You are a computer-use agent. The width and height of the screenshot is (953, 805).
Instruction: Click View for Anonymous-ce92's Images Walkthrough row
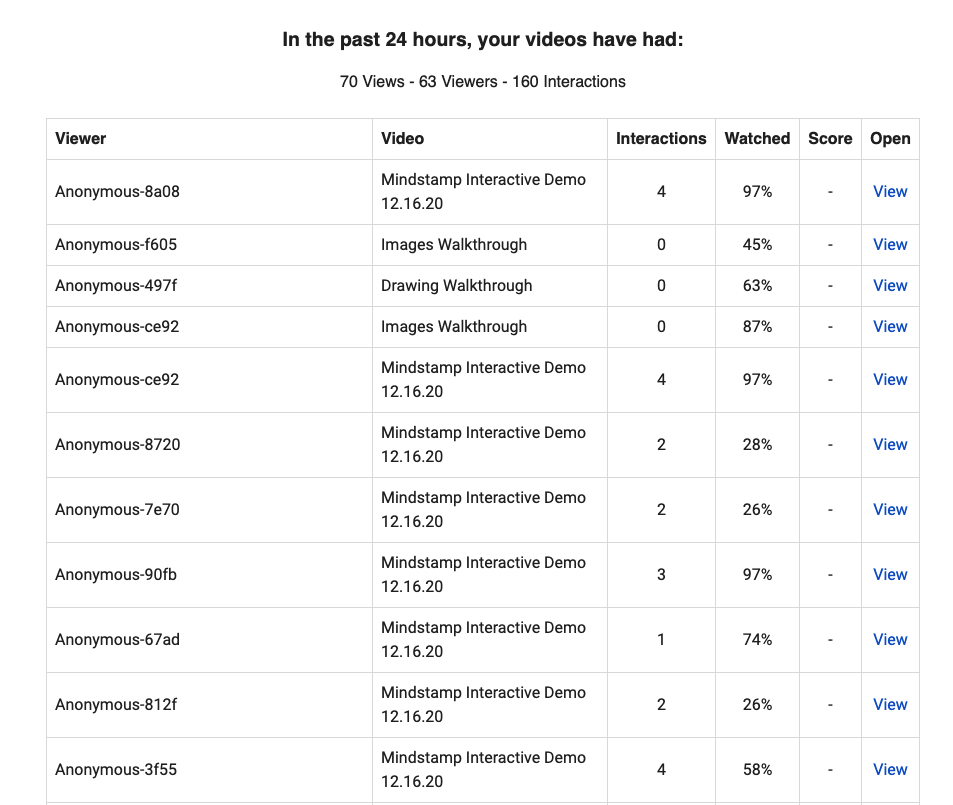(x=889, y=326)
